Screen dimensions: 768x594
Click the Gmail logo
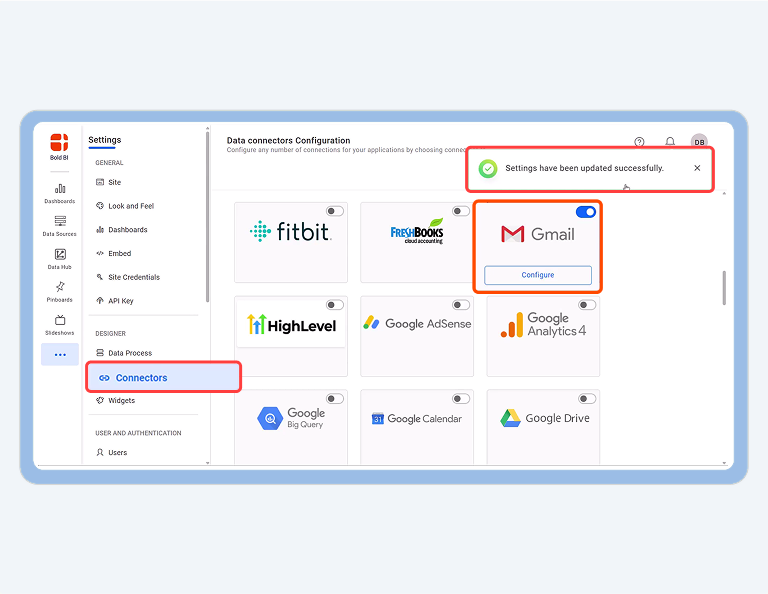[x=538, y=234]
